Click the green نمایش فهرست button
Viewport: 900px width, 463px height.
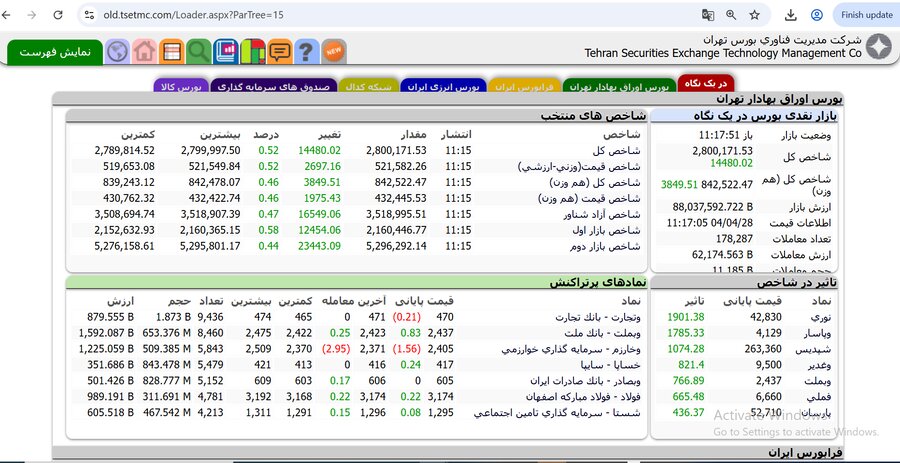[x=55, y=52]
